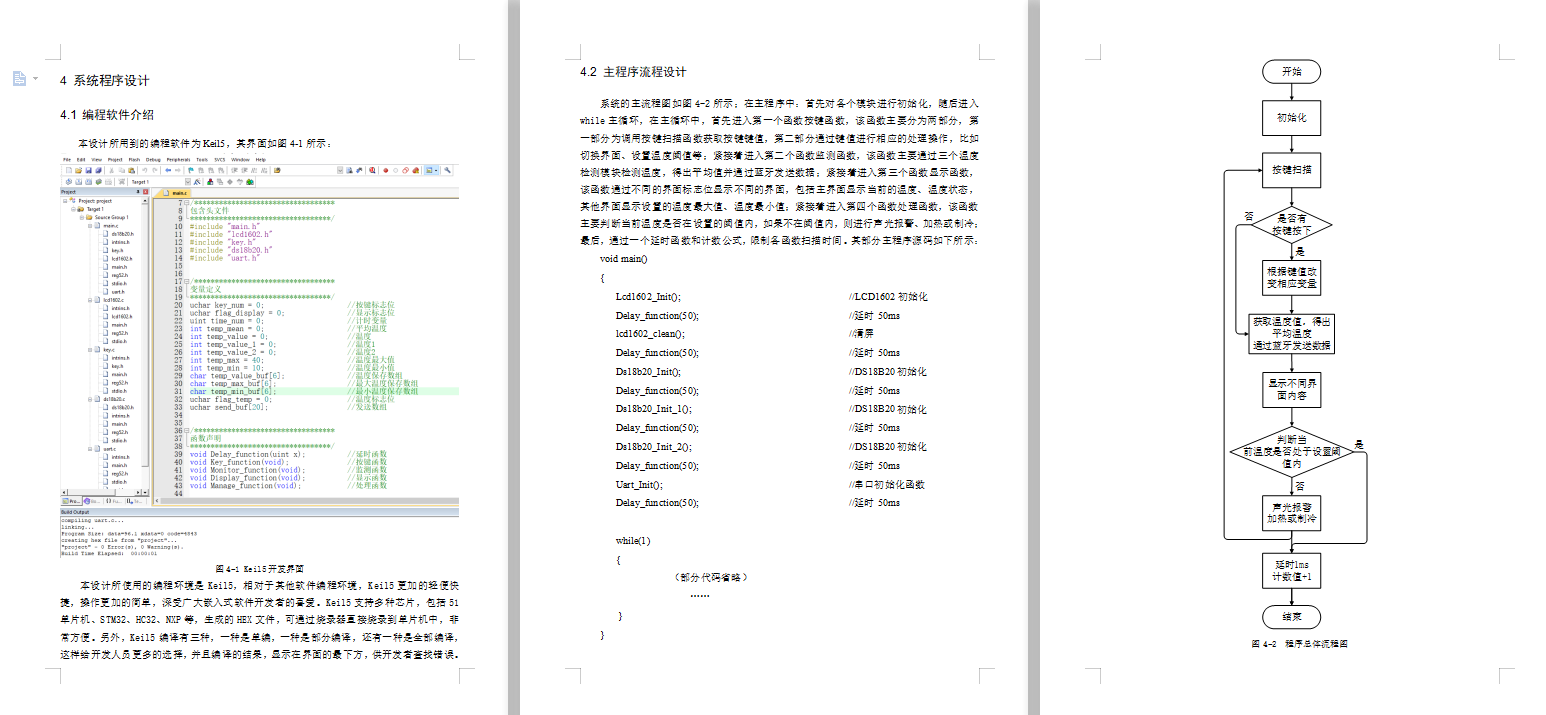This screenshot has width=1546, height=715.
Task: Click the Uart_Init(); code line
Action: pyautogui.click(x=638, y=484)
